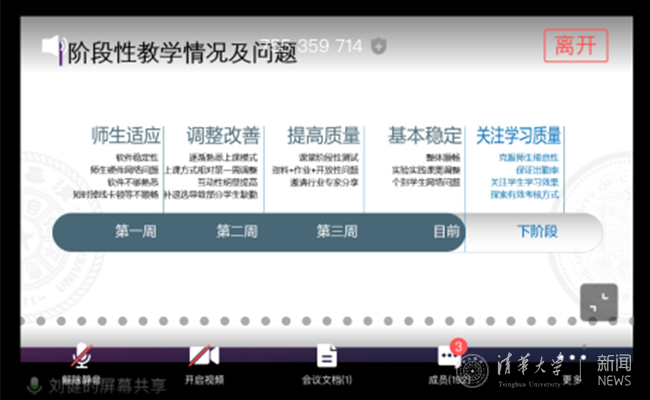Tap the speaker audio icon

[x=53, y=46]
